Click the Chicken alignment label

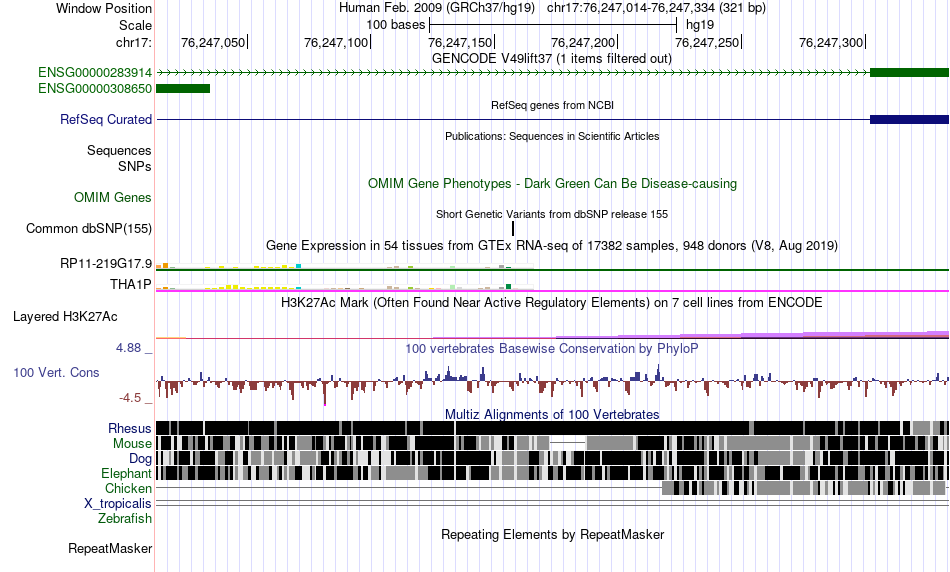(x=128, y=488)
